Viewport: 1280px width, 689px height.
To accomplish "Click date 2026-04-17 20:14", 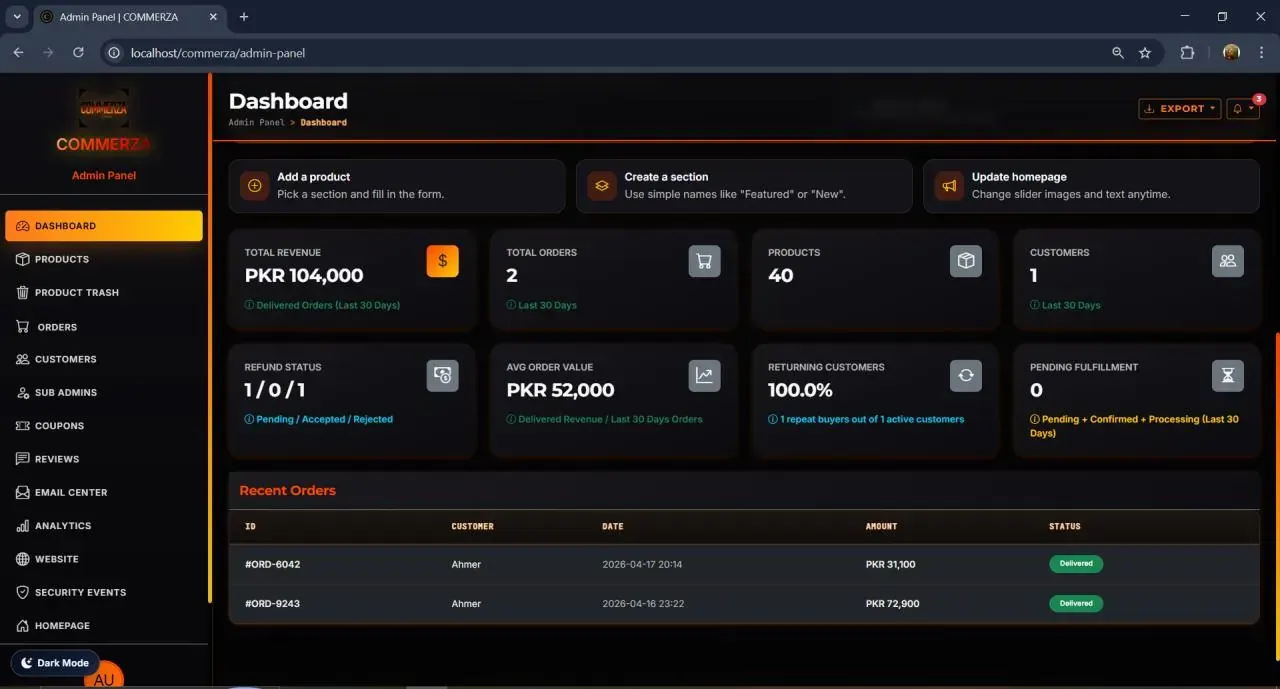I will 642,565.
